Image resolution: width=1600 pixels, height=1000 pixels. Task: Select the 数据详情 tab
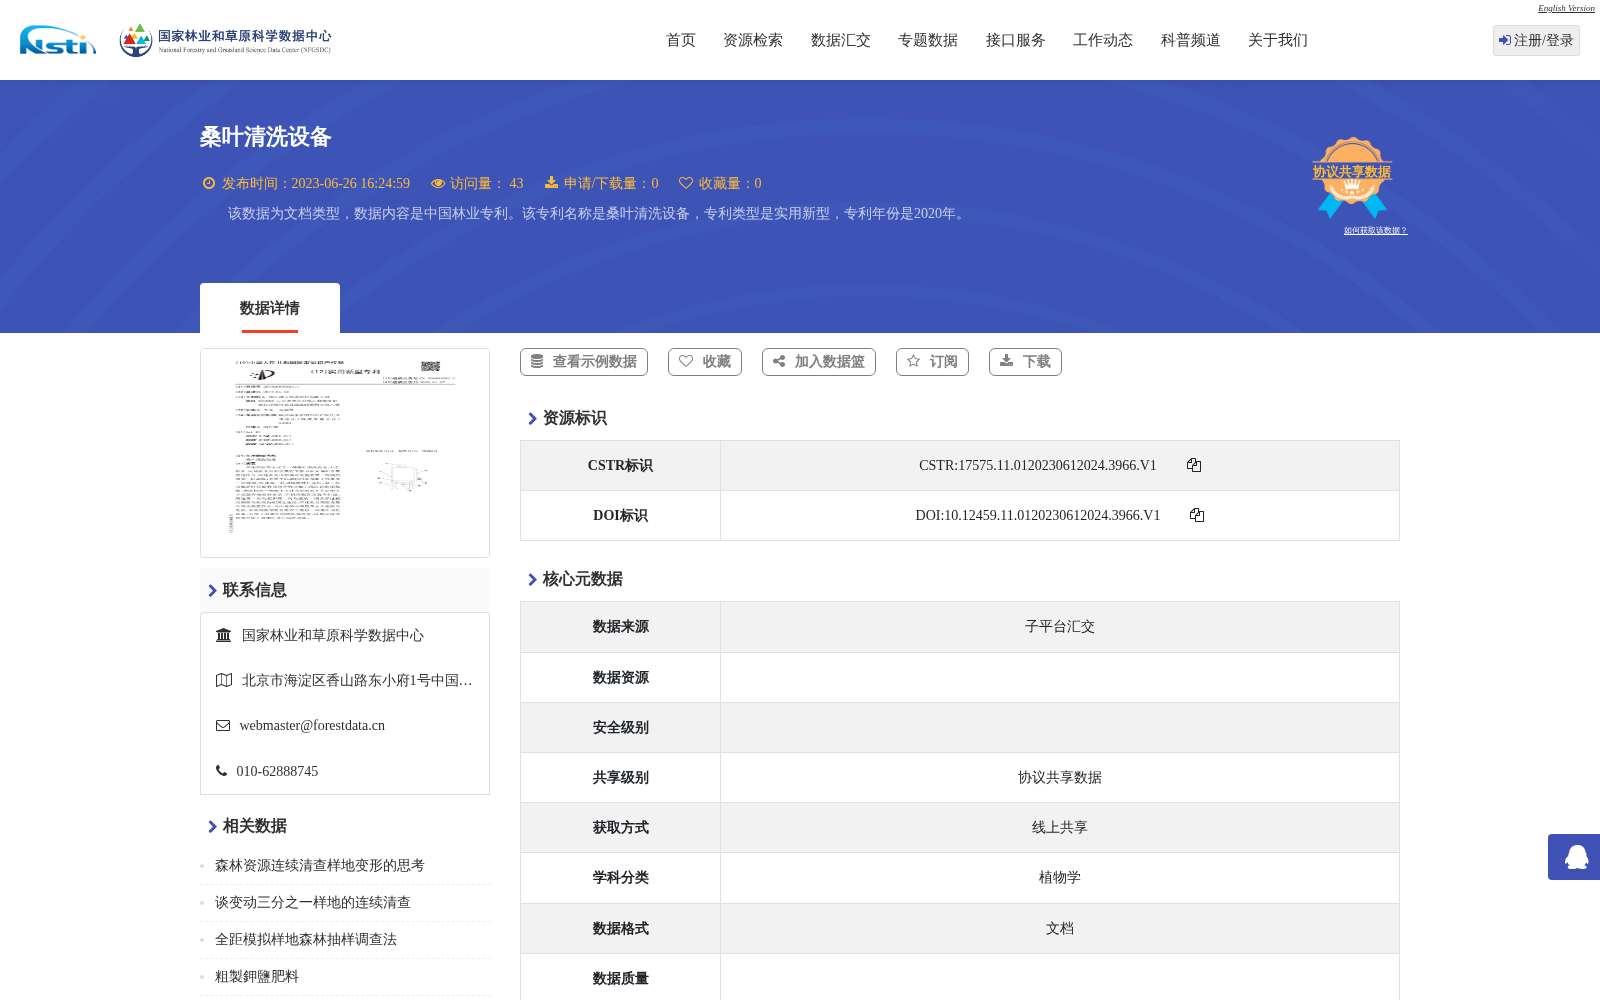click(270, 308)
